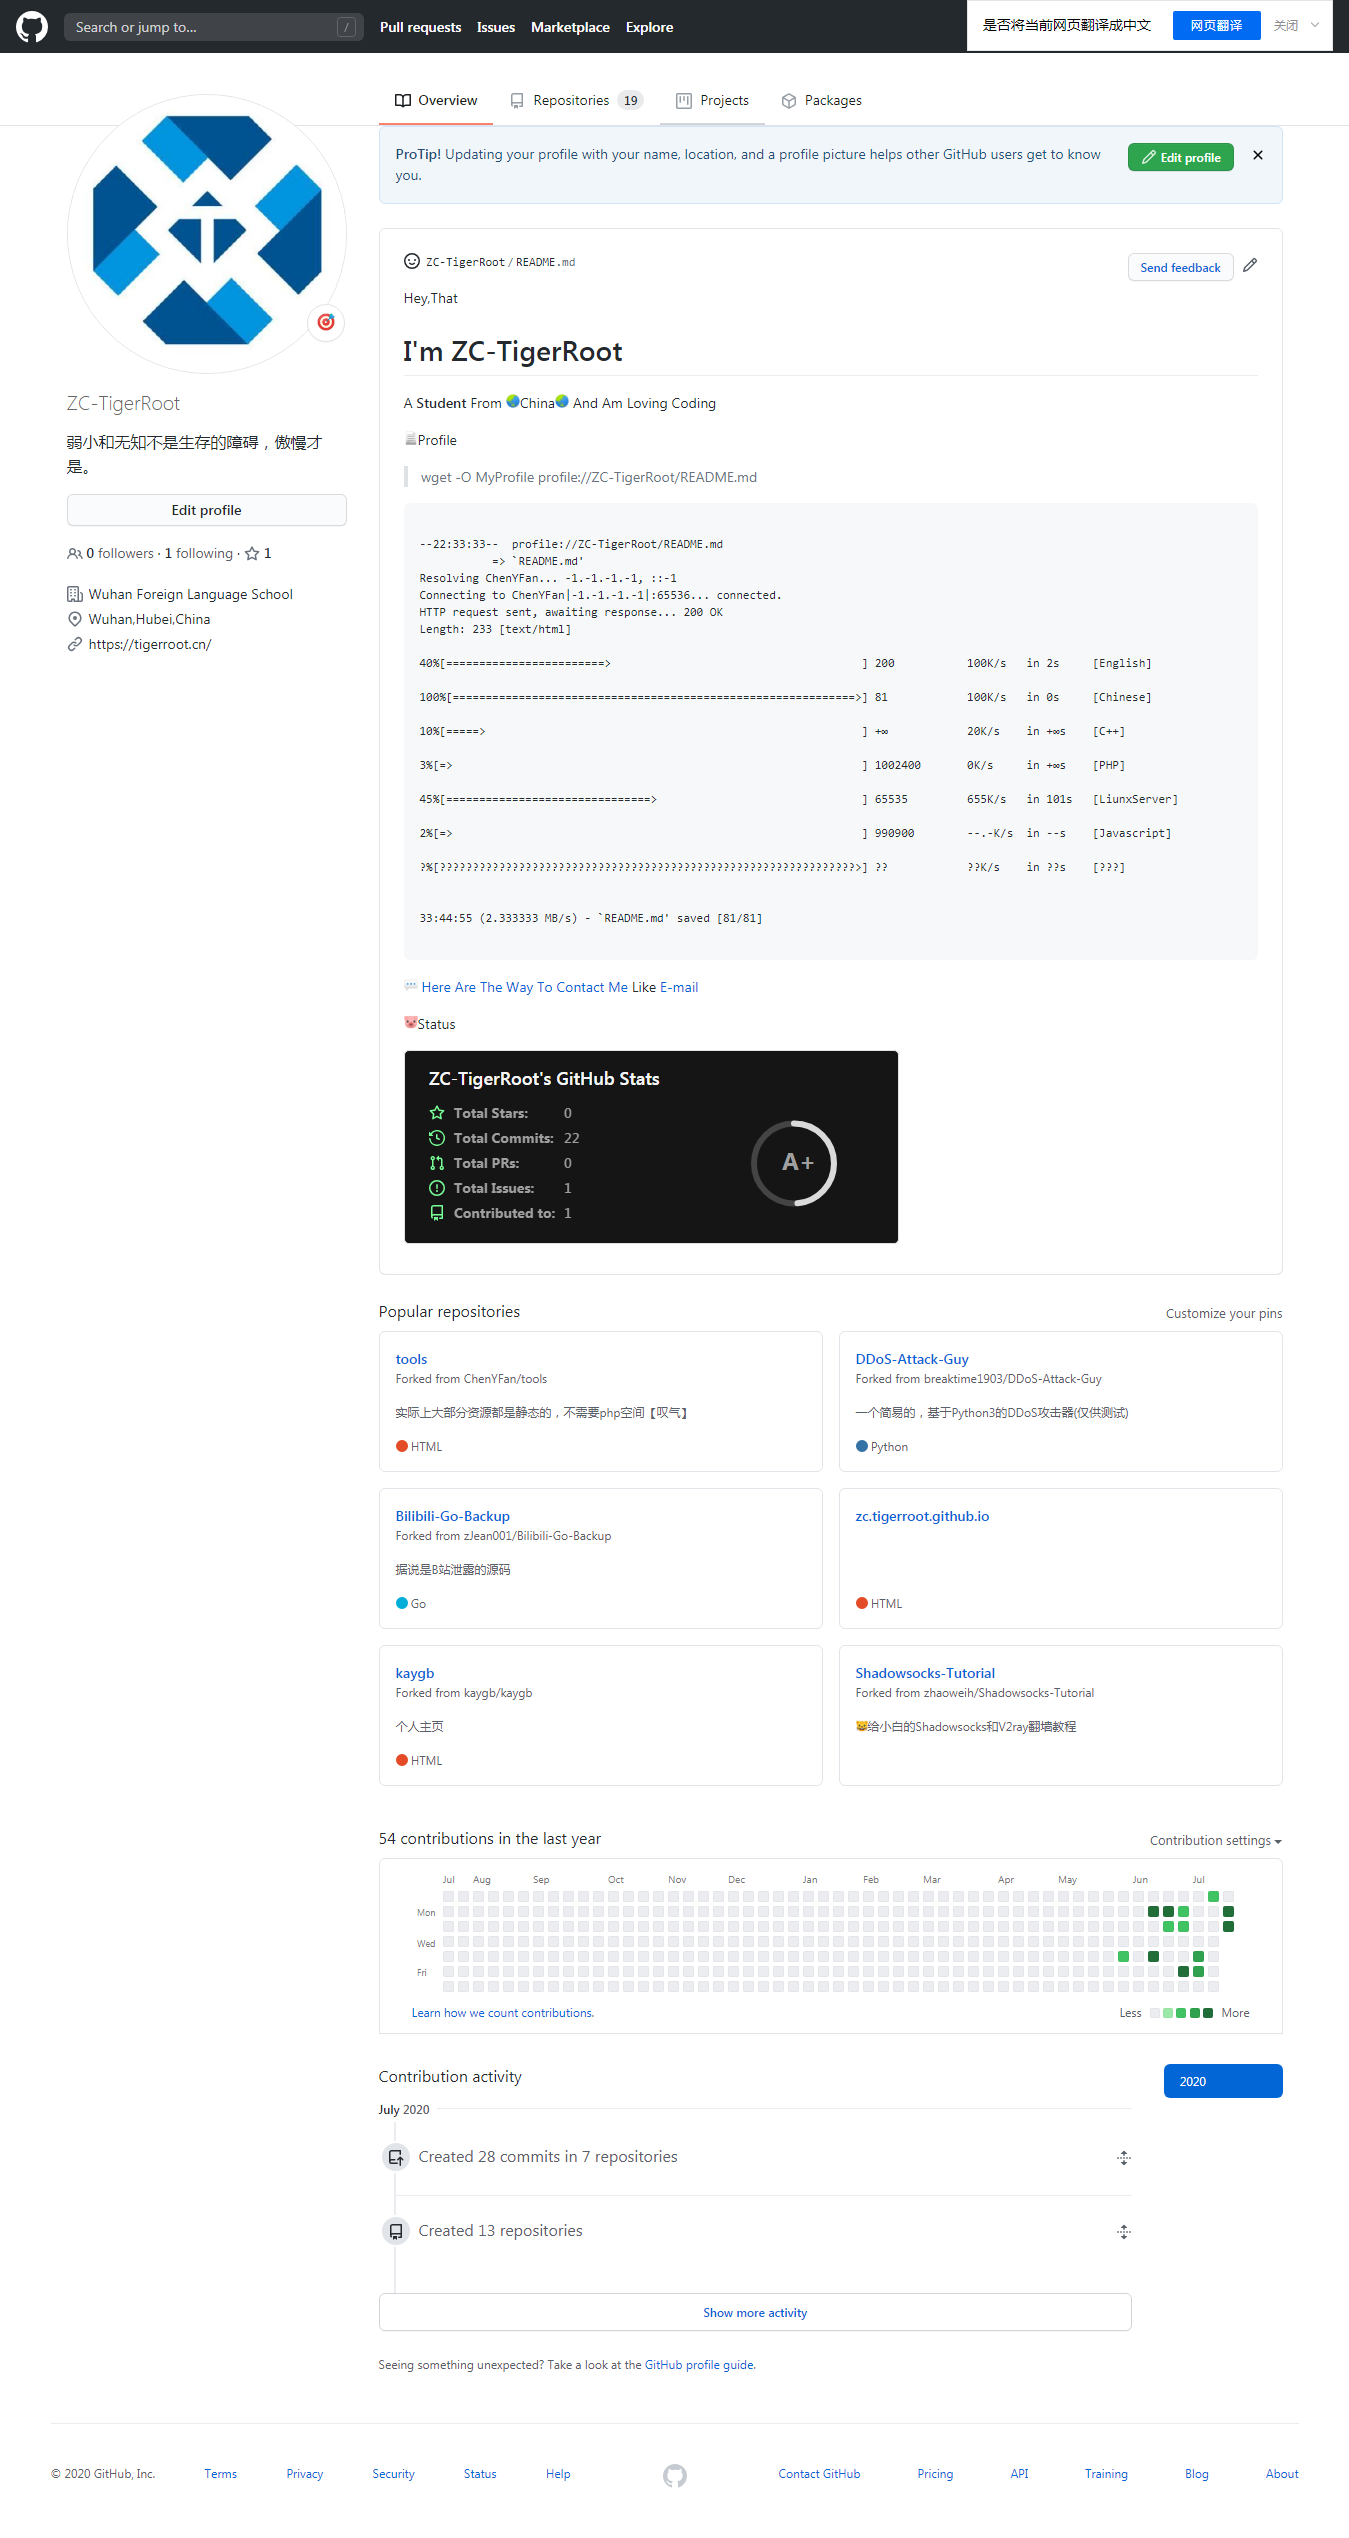Click Learn how we count contributions link
Screen dimensions: 1349x2538
(x=503, y=2013)
